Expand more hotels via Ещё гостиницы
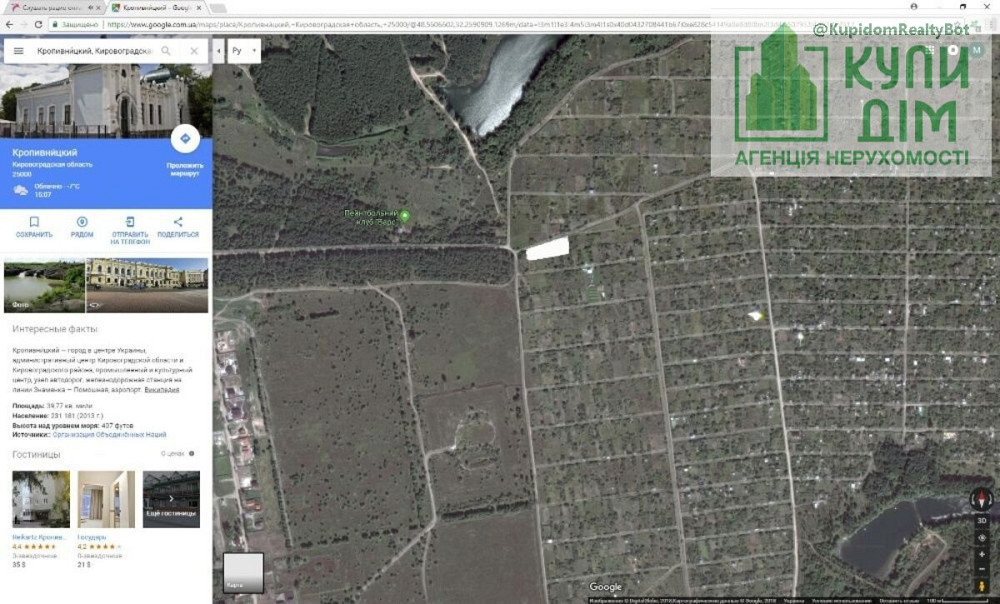The image size is (1000, 604). pyautogui.click(x=171, y=499)
